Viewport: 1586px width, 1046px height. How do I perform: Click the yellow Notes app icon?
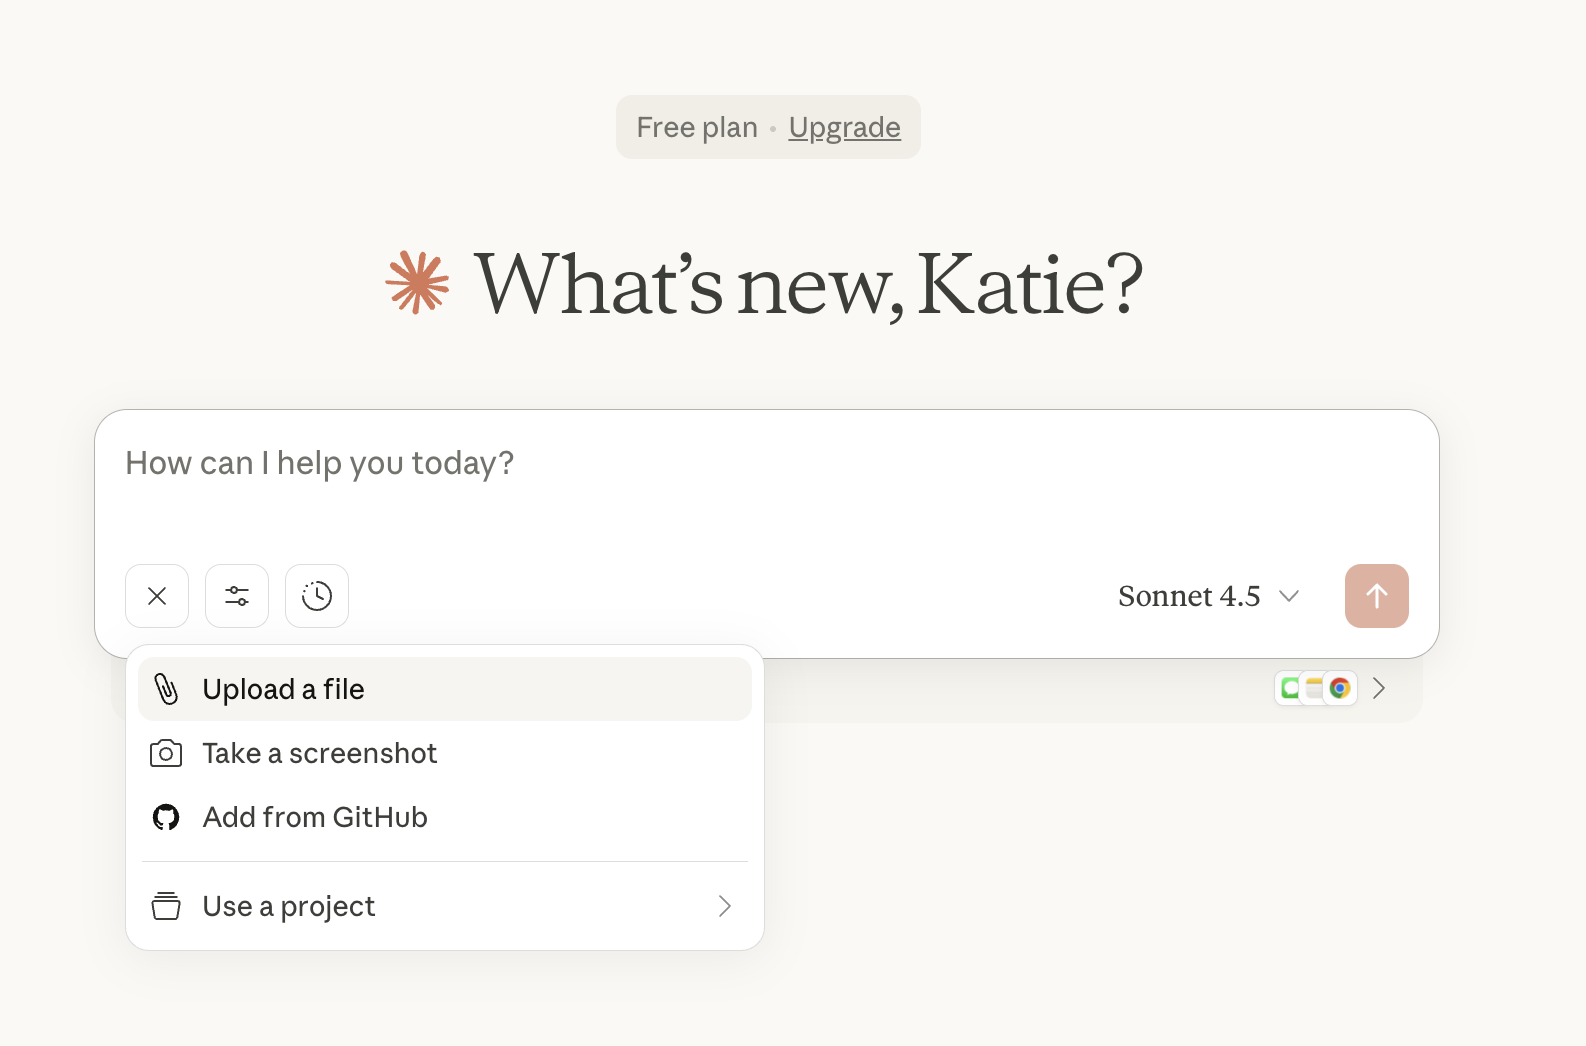point(1313,688)
